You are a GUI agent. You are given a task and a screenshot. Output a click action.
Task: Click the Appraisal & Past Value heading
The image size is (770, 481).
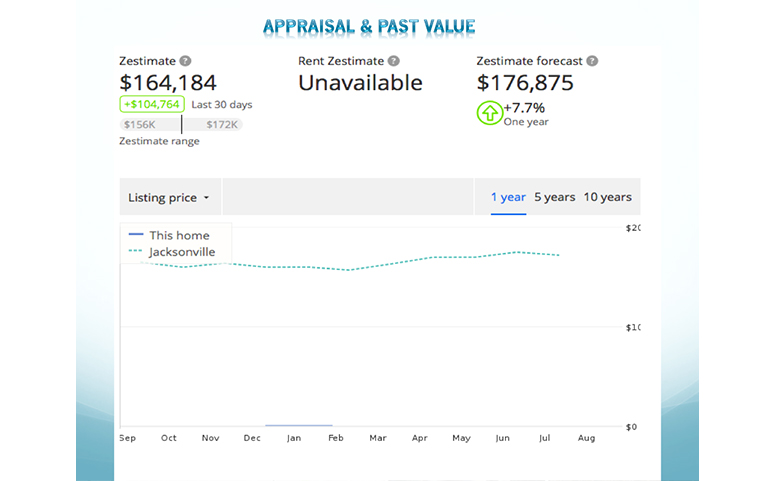370,26
